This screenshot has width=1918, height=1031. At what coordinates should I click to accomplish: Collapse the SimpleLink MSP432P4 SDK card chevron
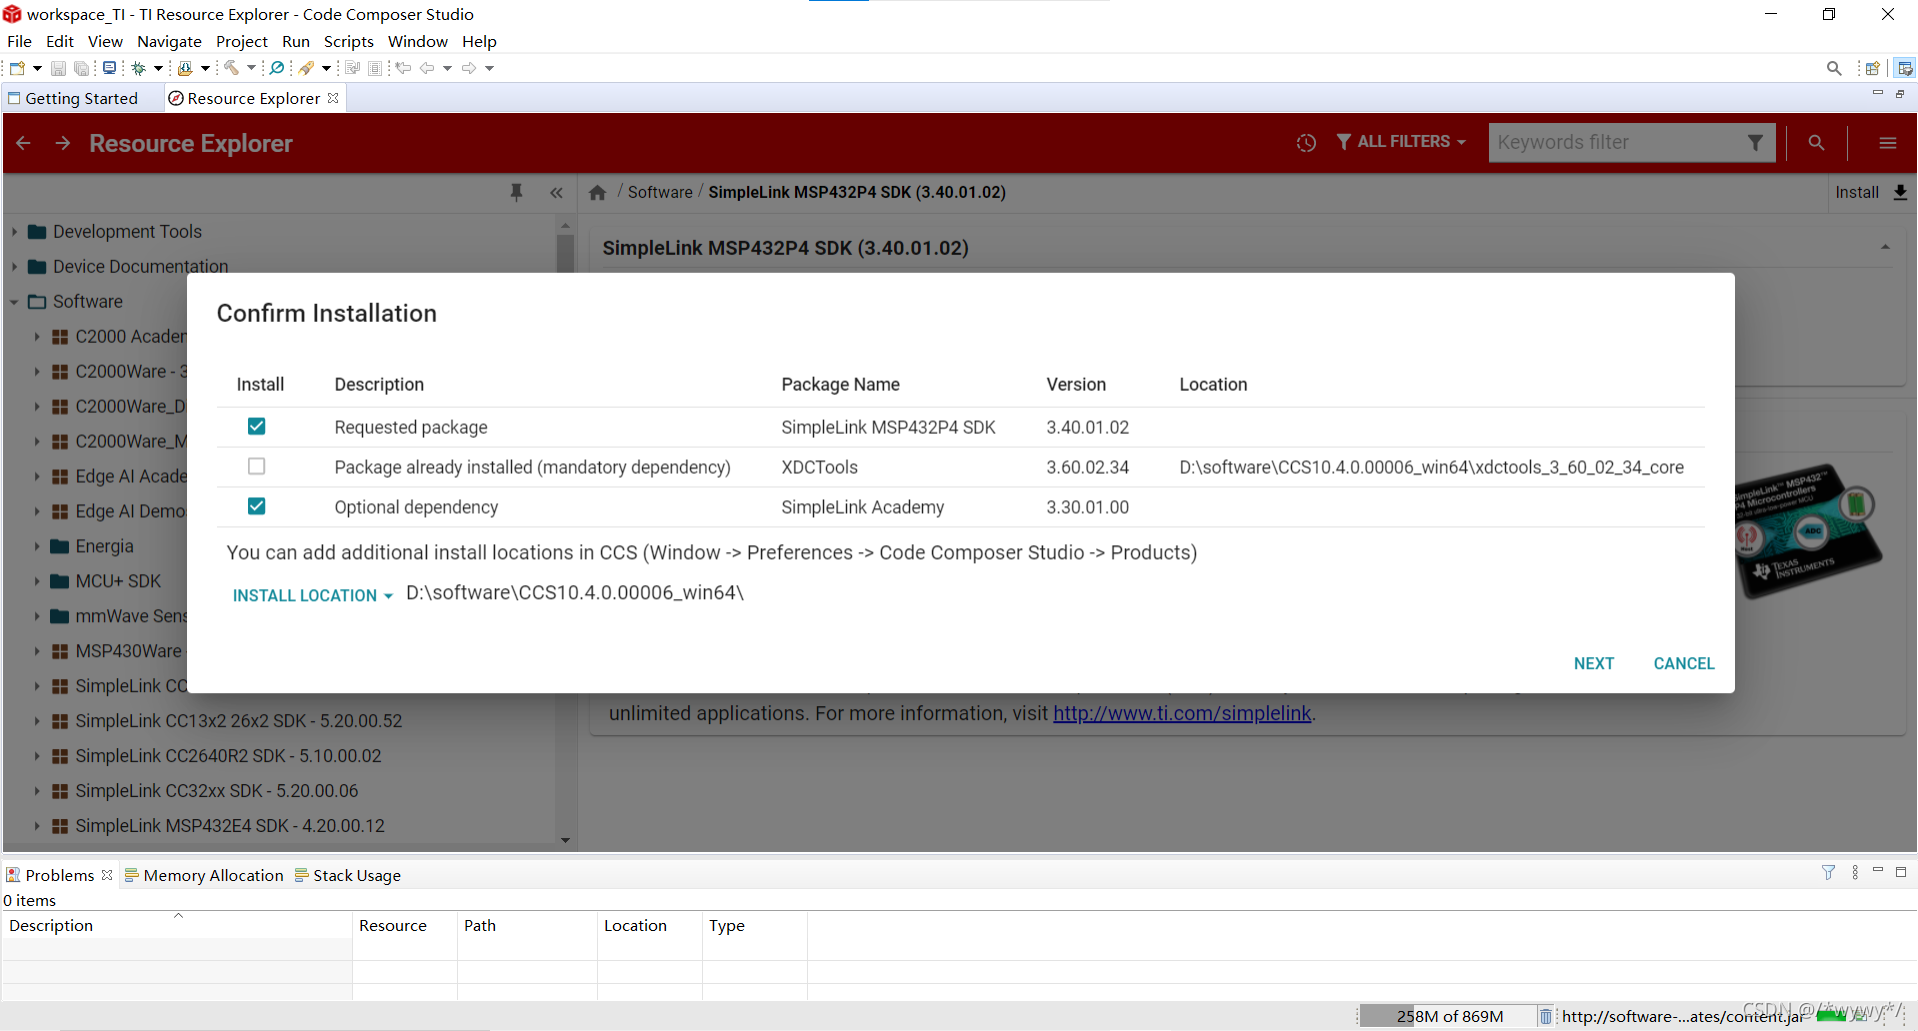tap(1885, 247)
